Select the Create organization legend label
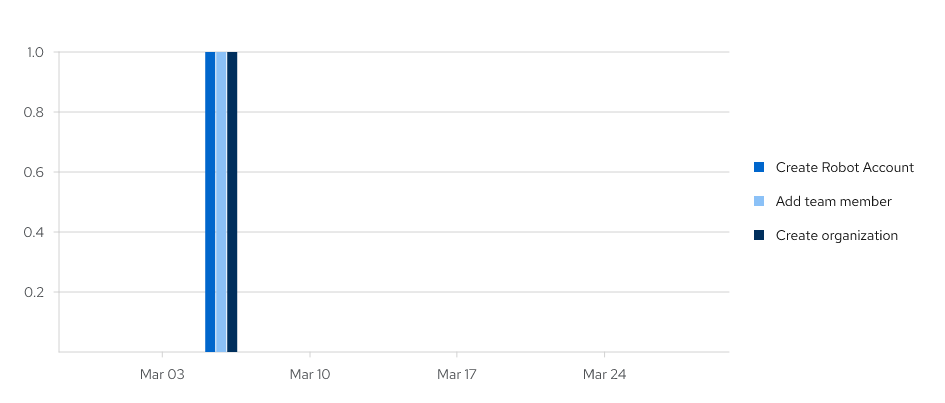Screen dimensions: 945x403 836,235
